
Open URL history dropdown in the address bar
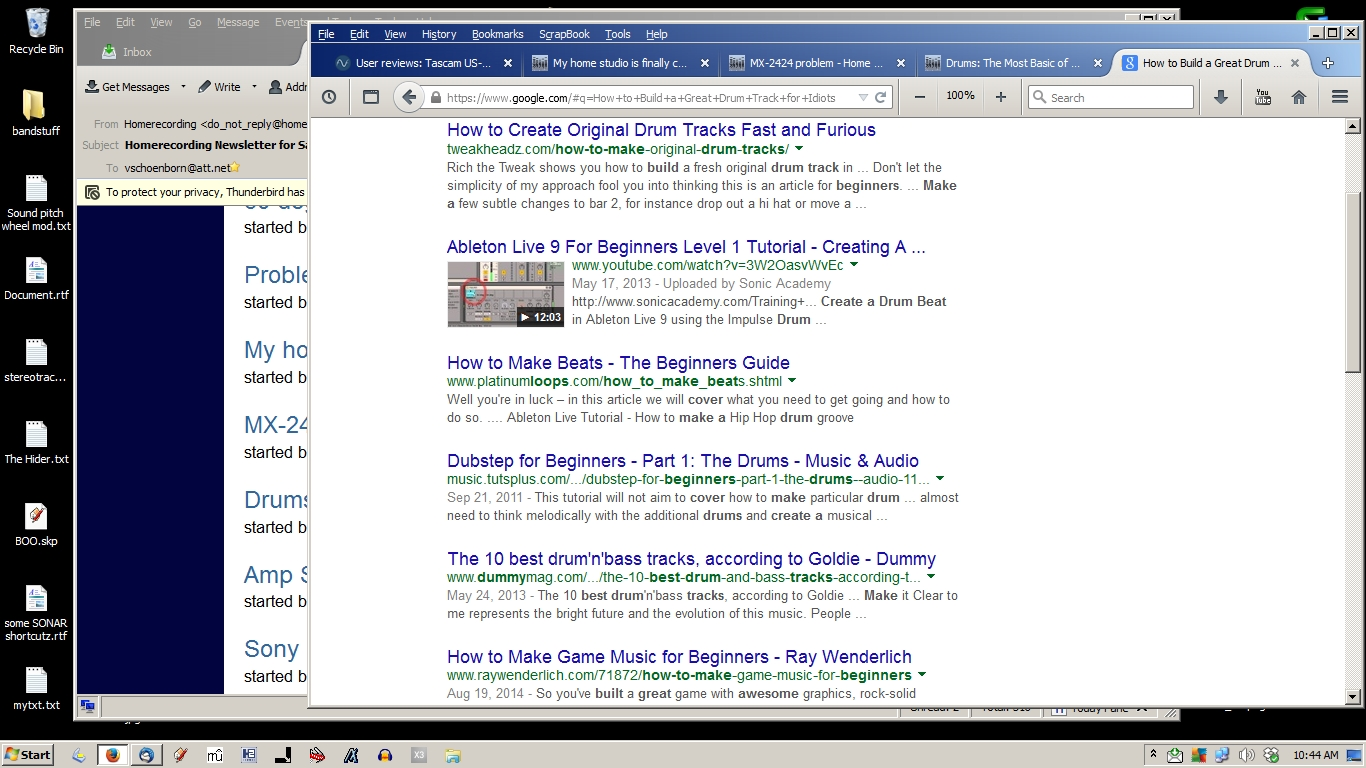pyautogui.click(x=862, y=98)
